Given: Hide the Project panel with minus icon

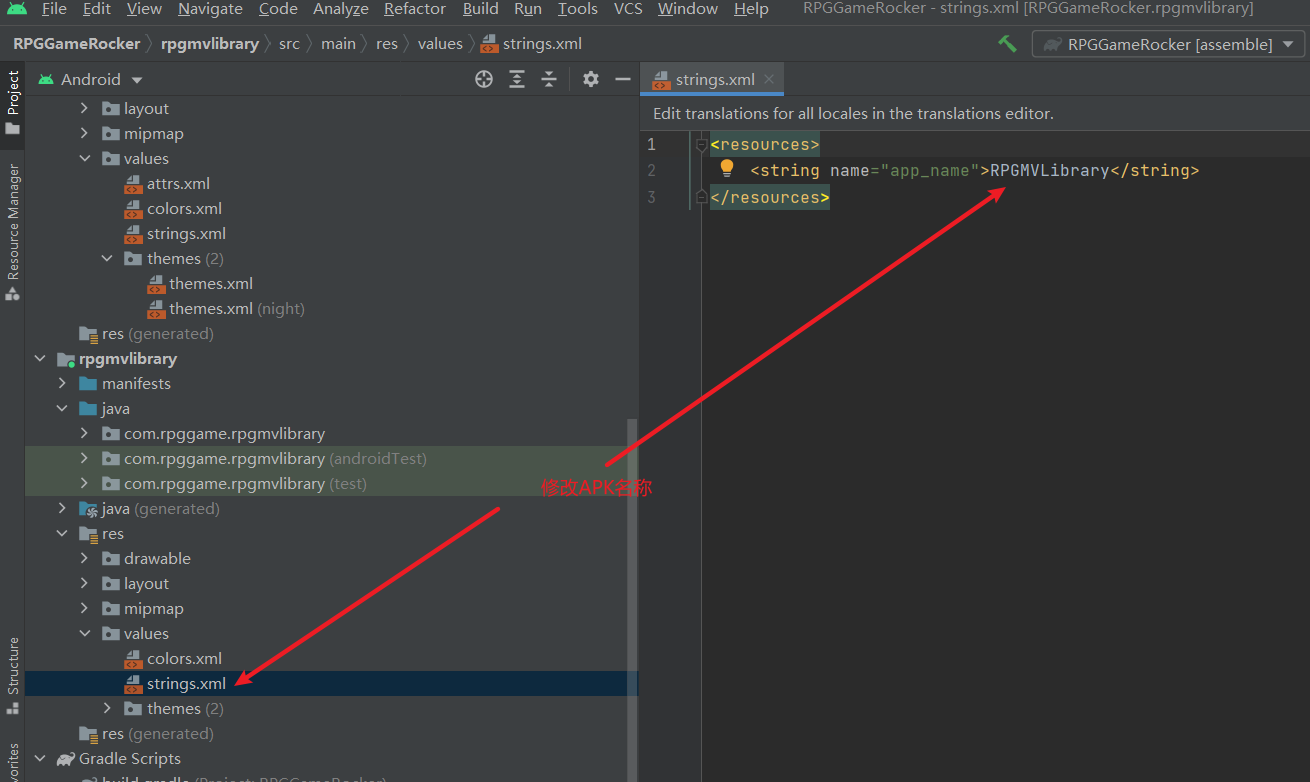Looking at the screenshot, I should click(x=623, y=79).
